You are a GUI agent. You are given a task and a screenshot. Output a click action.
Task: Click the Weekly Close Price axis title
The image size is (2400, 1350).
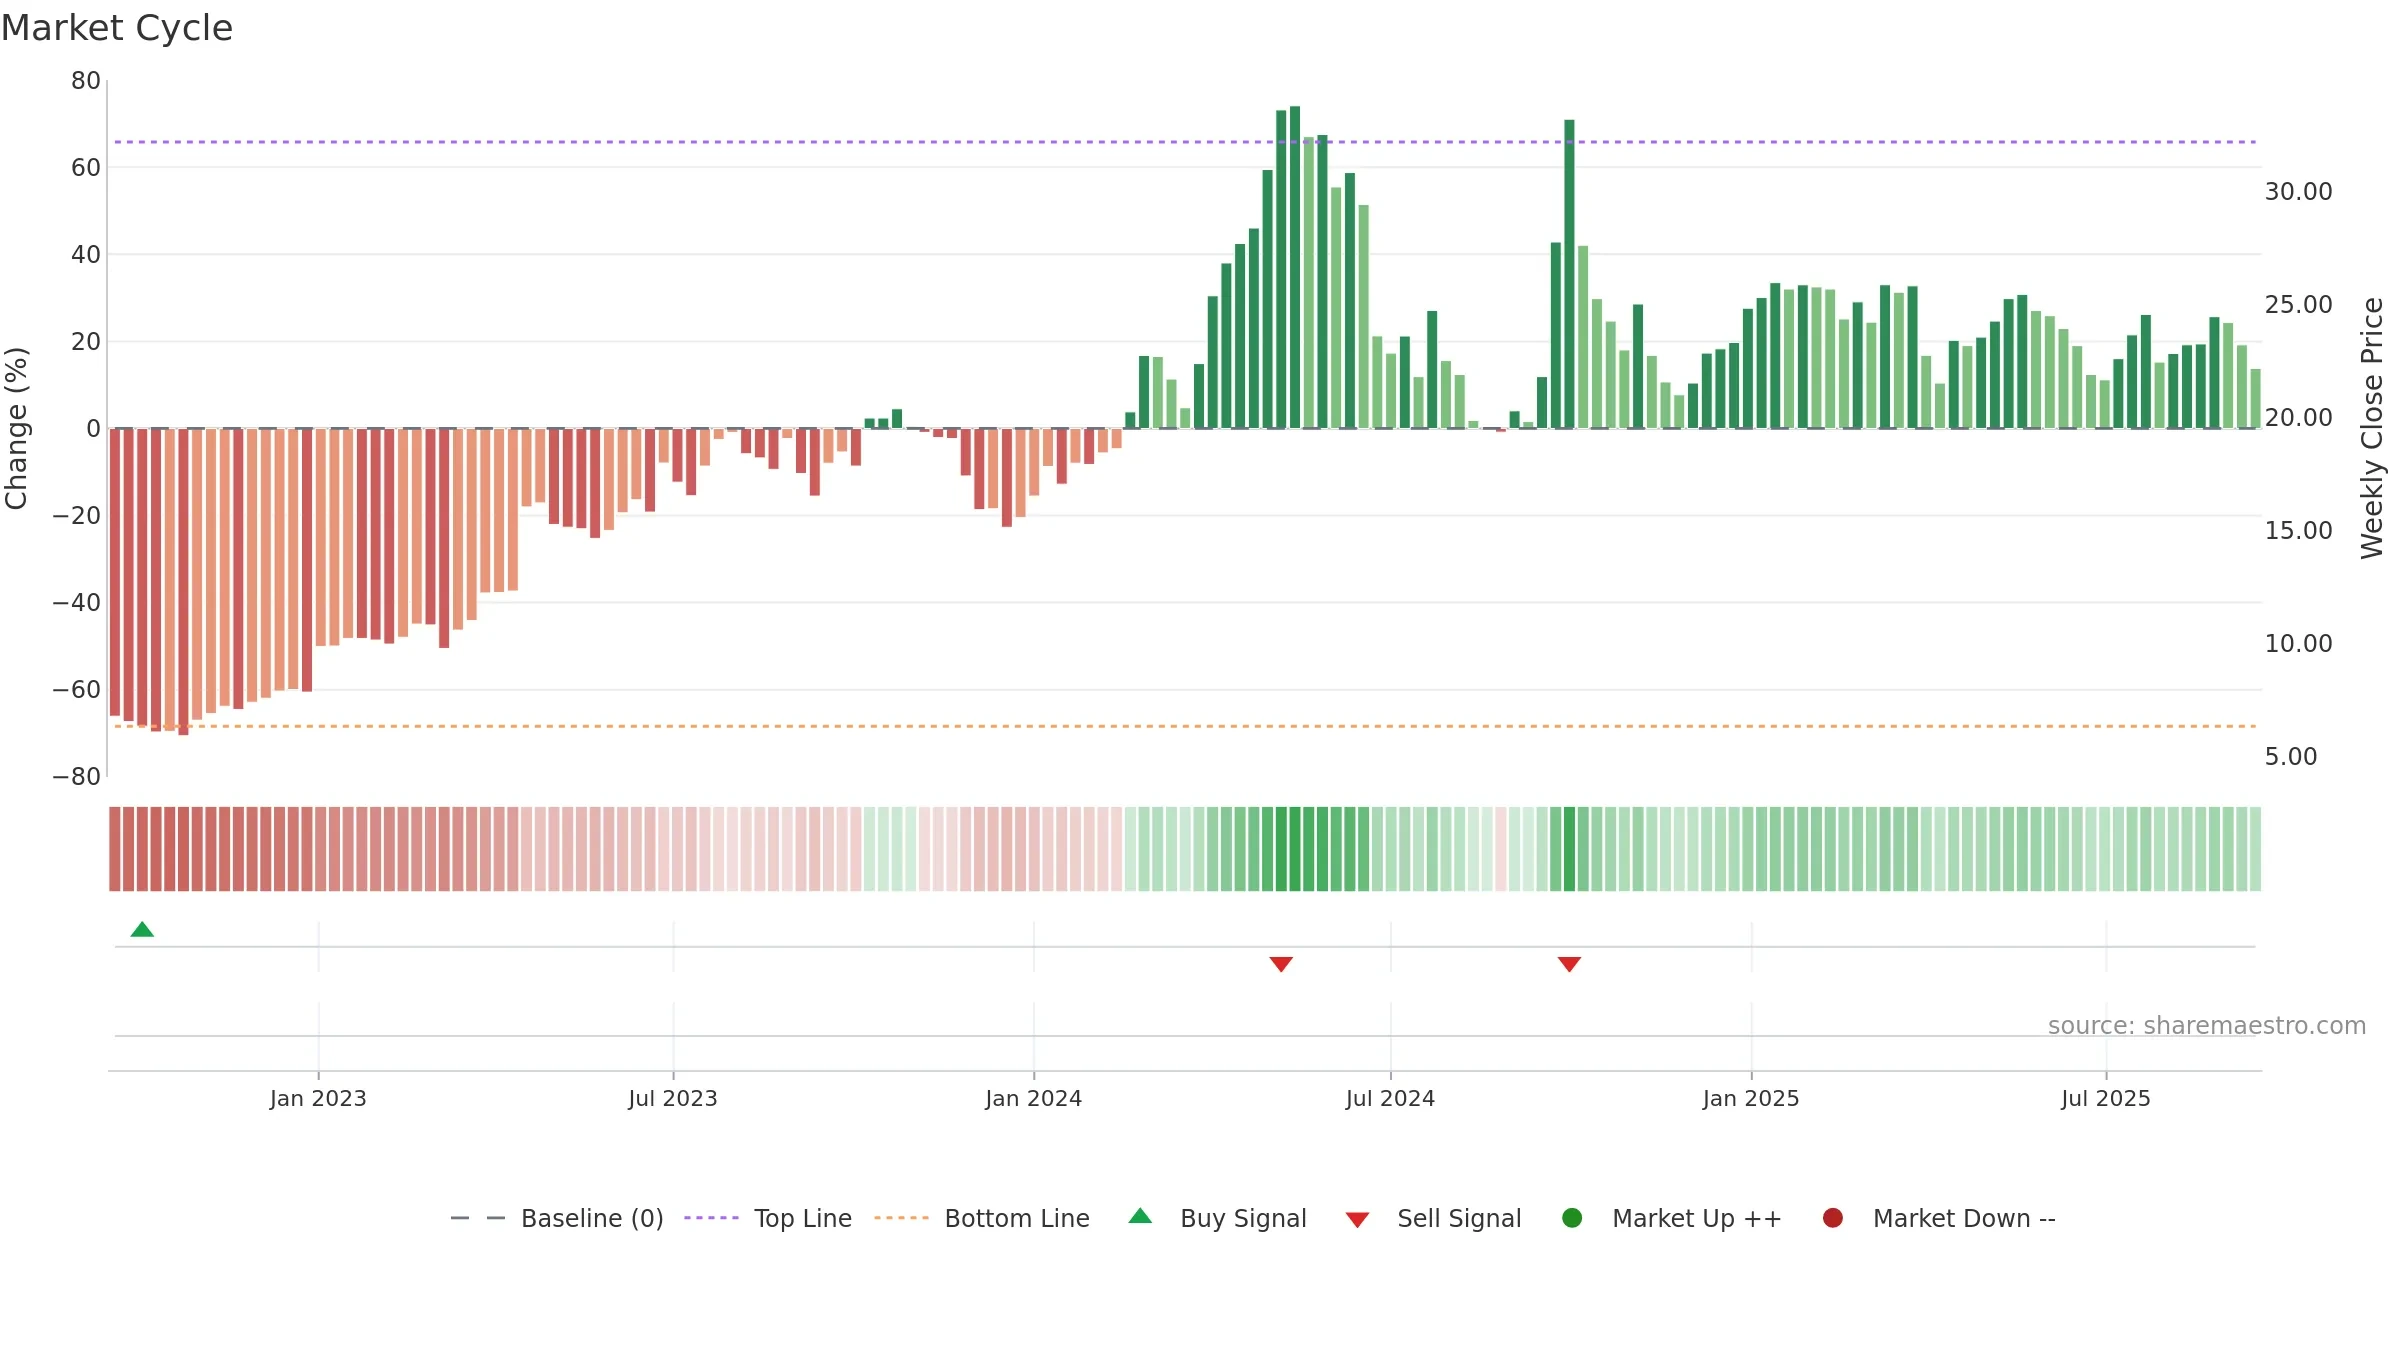(x=2372, y=428)
